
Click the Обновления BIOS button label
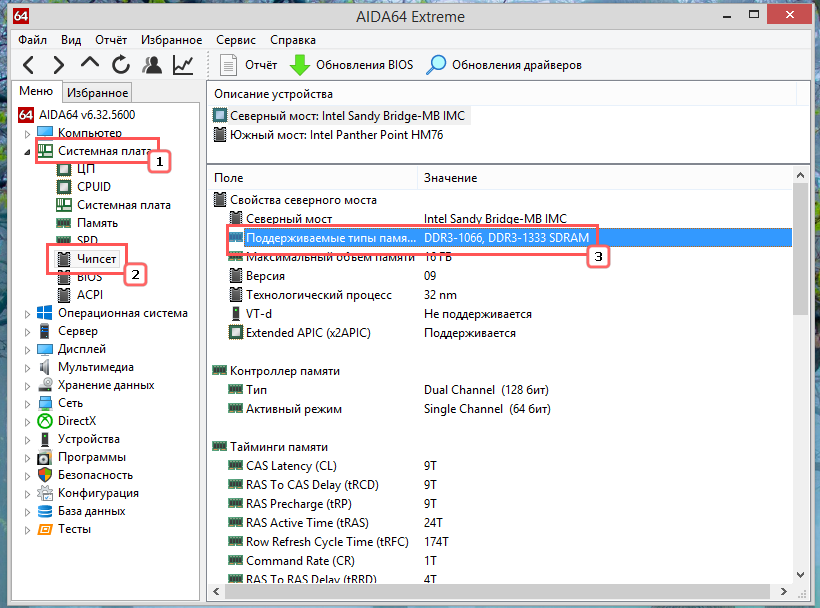365,65
